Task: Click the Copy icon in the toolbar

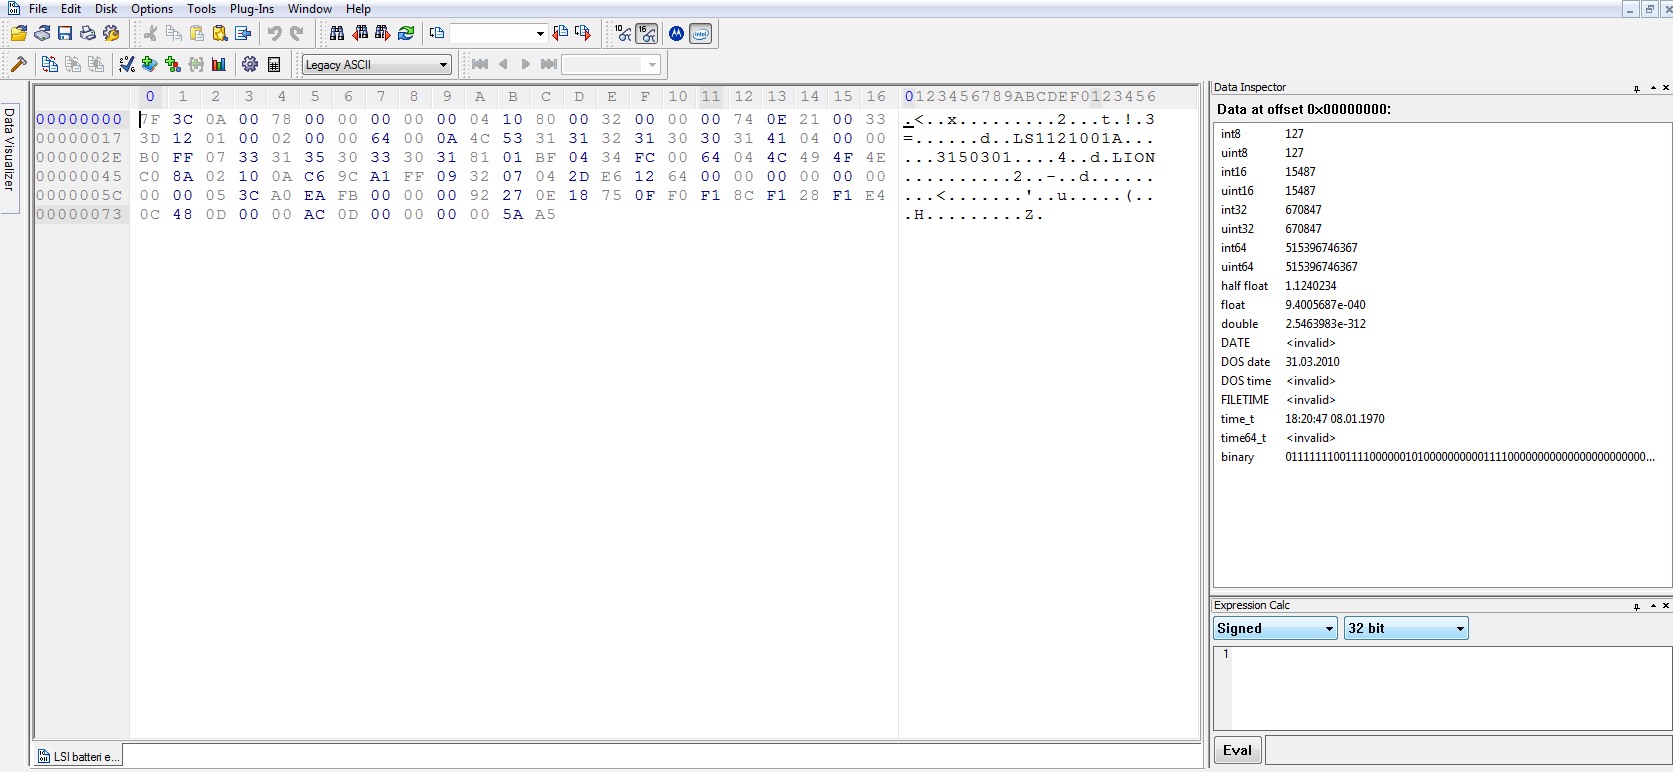Action: pos(173,34)
